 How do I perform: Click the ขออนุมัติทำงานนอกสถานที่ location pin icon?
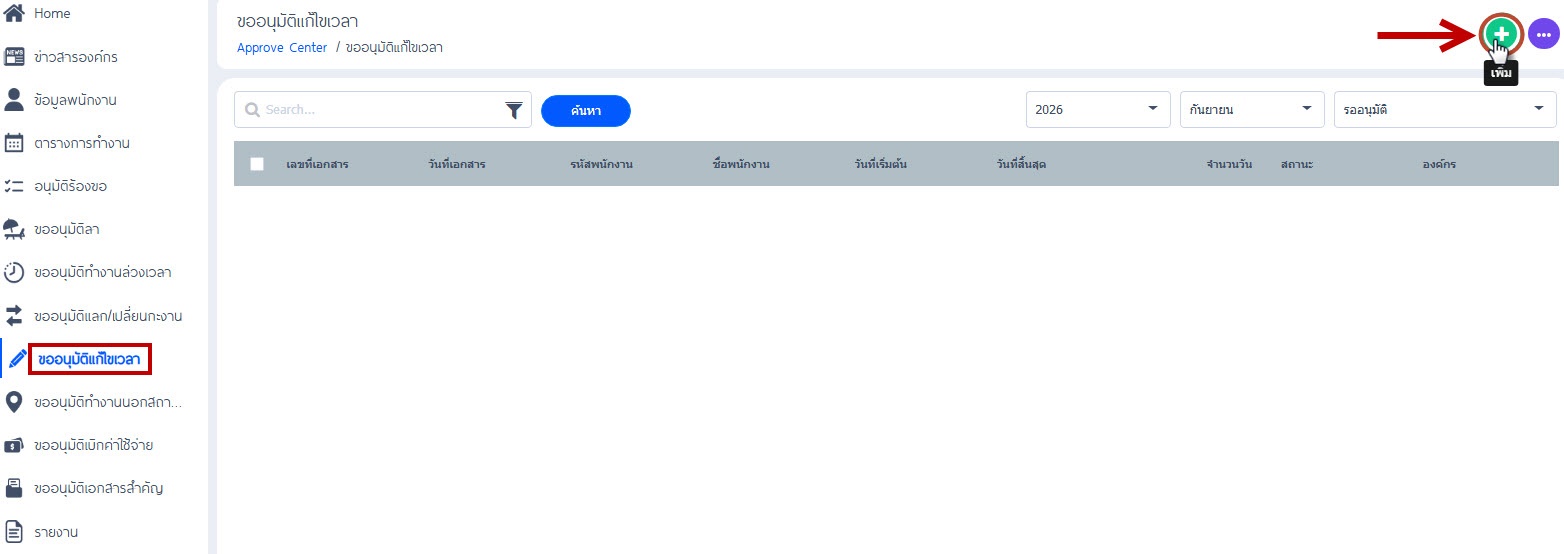14,402
